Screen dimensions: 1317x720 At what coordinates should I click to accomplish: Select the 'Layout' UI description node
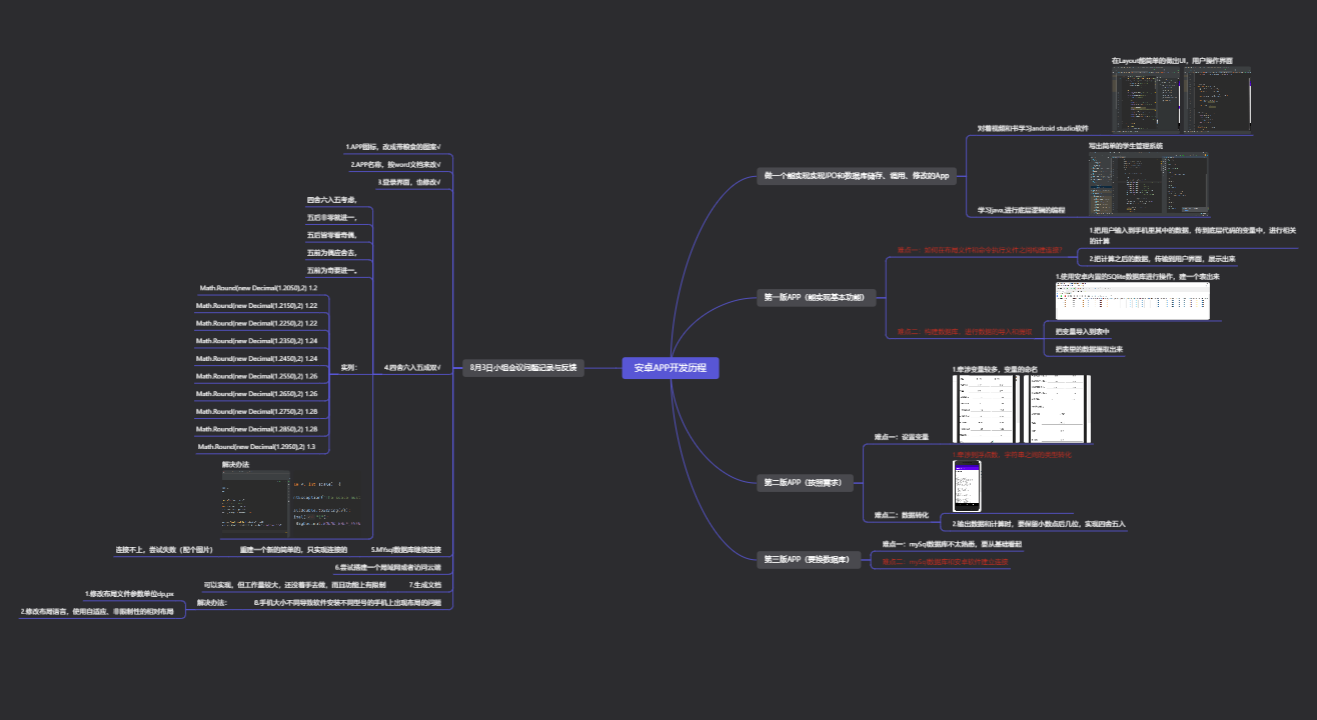coord(1172,61)
